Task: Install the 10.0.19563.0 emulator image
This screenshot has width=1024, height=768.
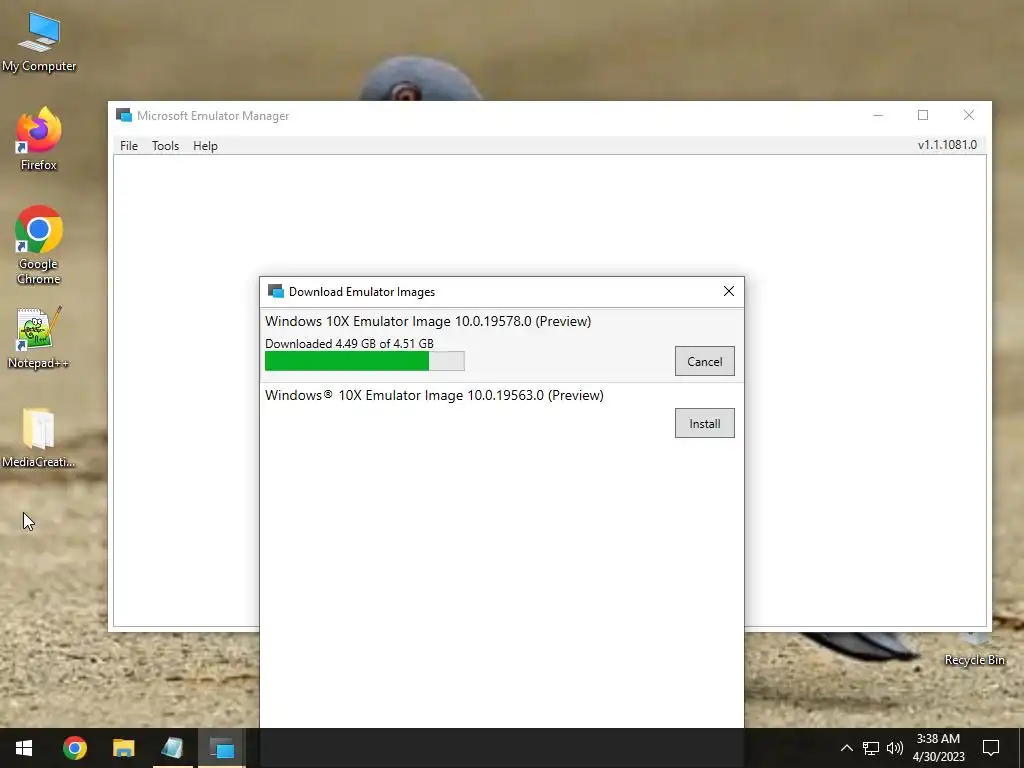Action: [x=705, y=423]
